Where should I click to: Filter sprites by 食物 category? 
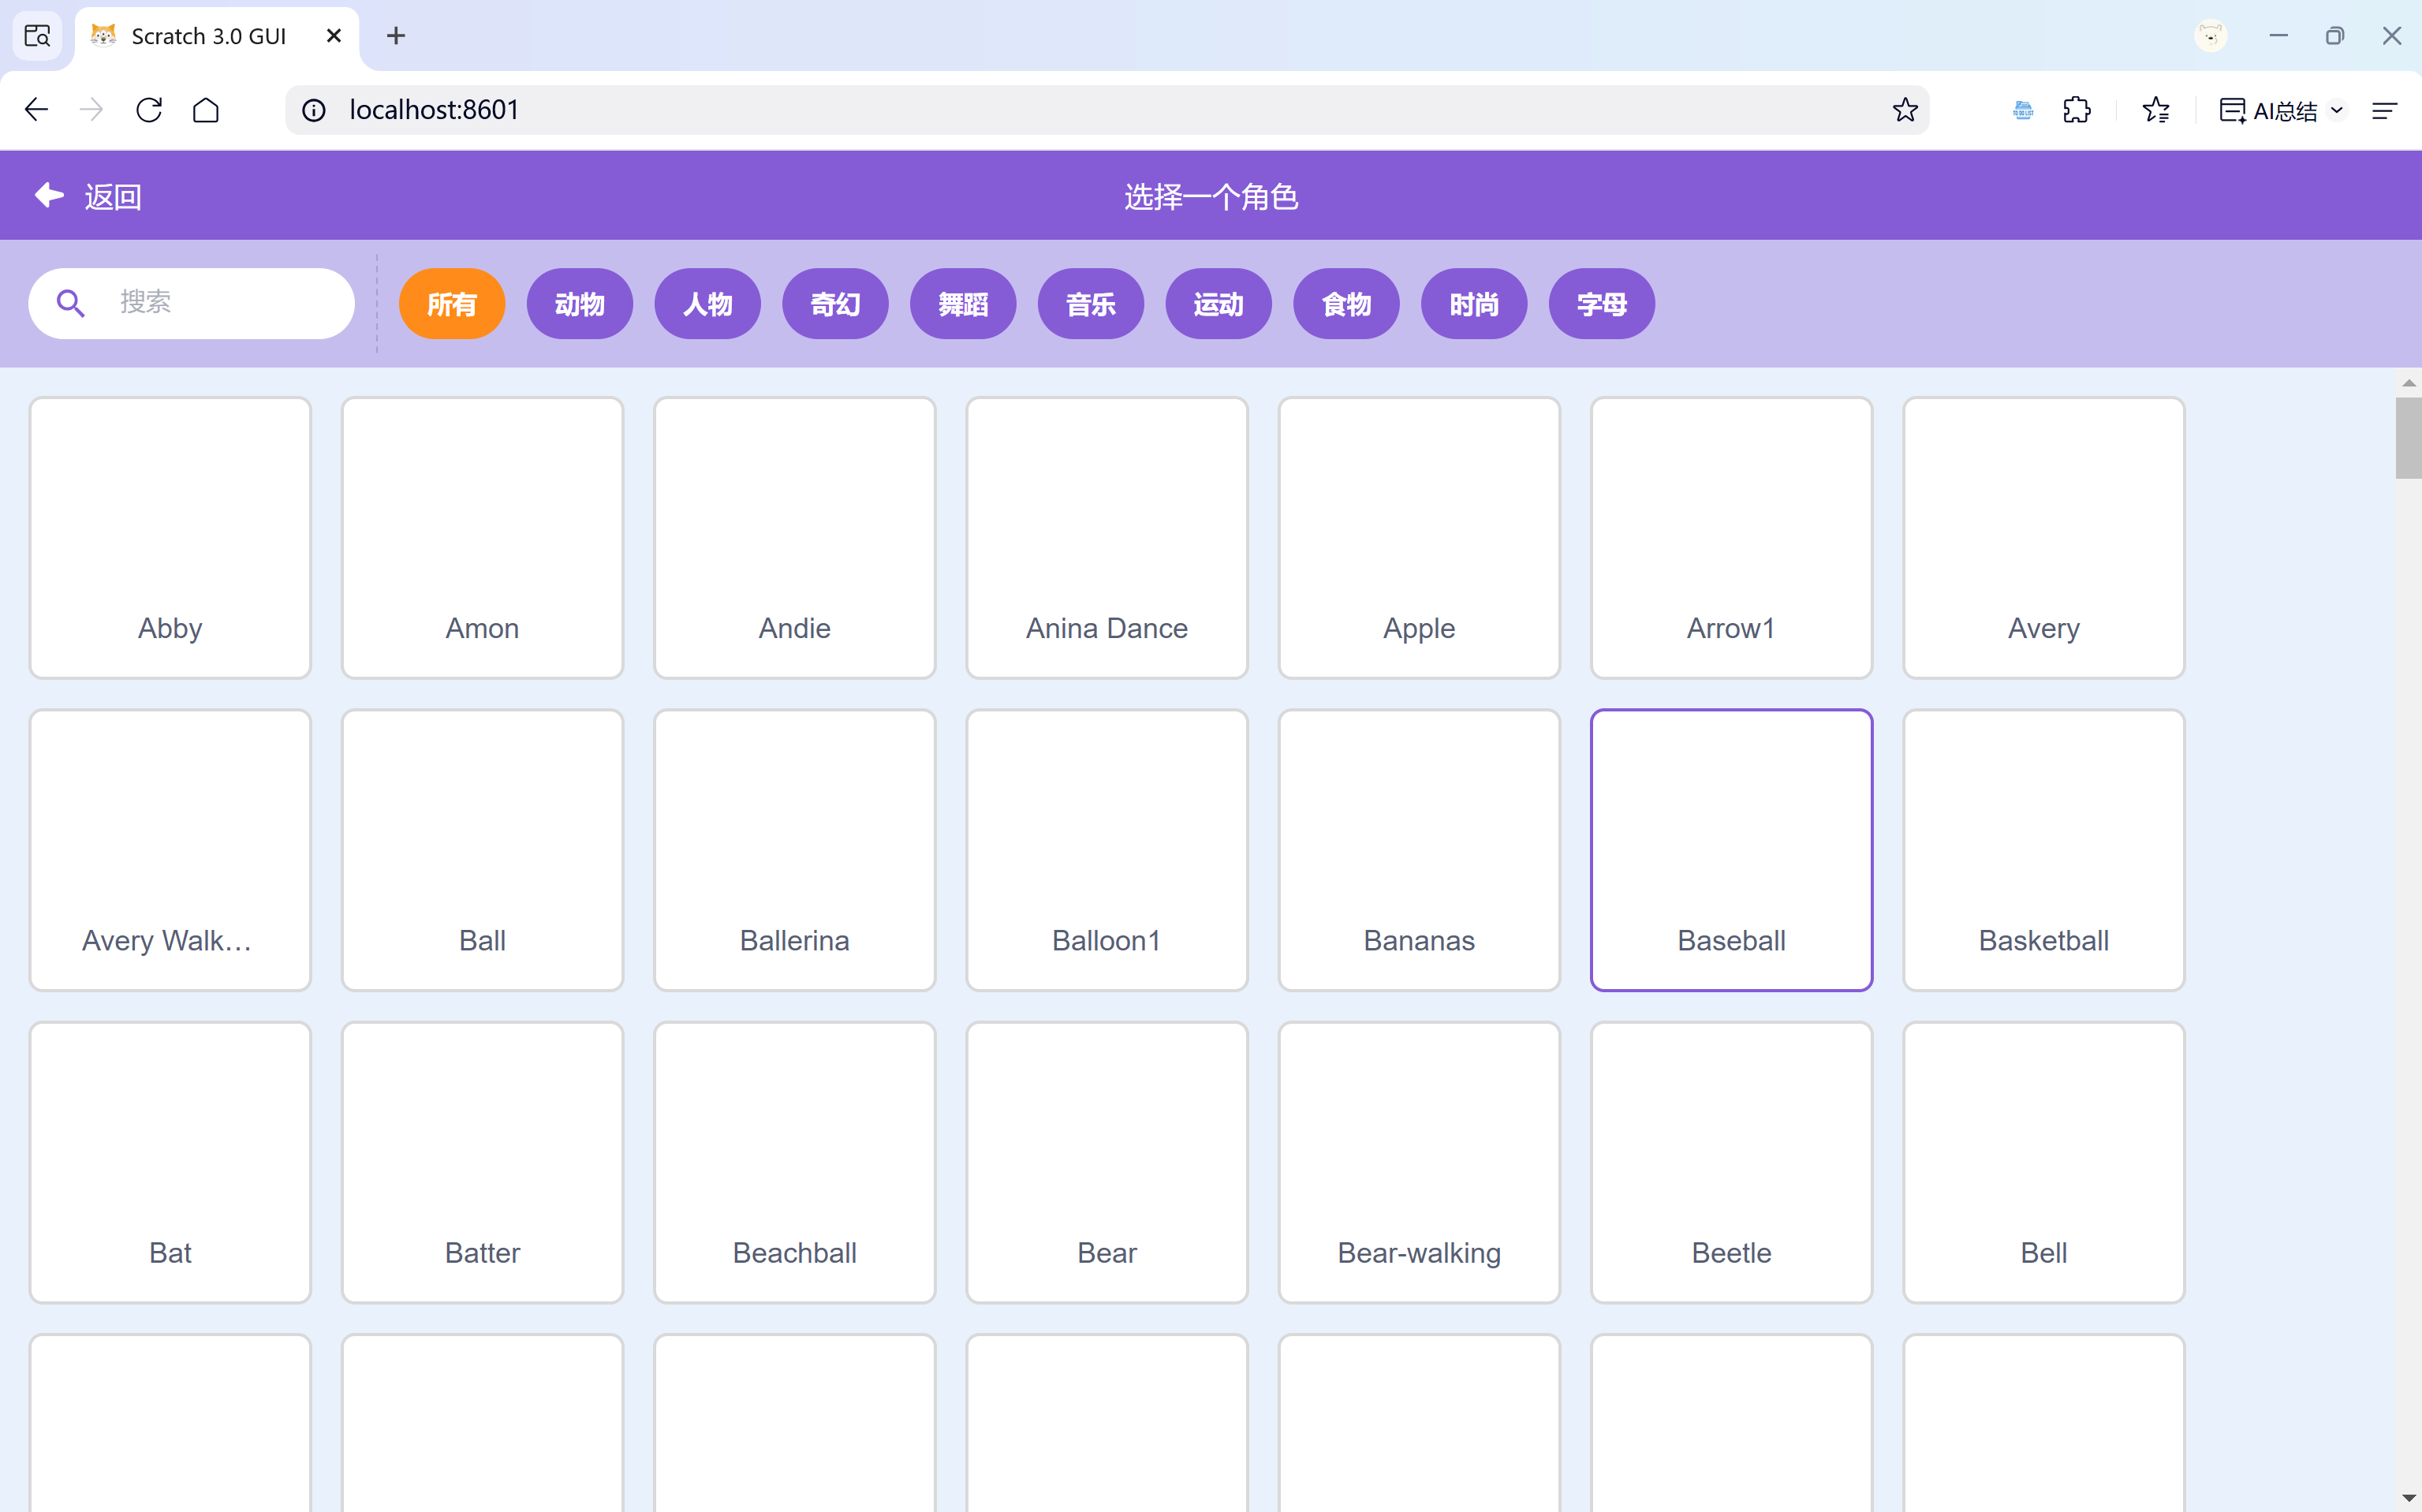(1345, 304)
